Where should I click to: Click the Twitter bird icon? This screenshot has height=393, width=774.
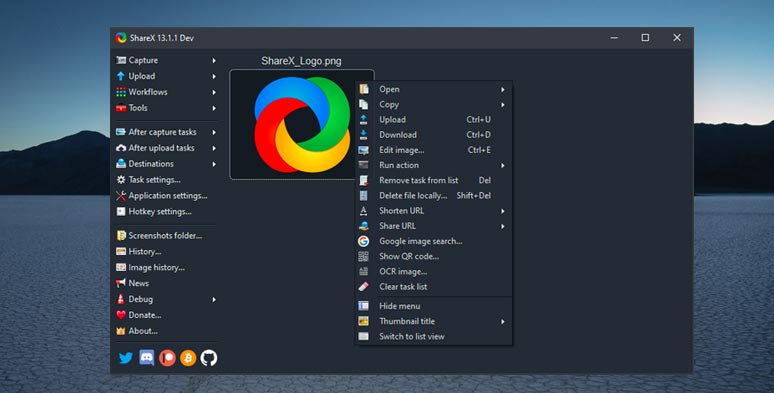(x=126, y=358)
